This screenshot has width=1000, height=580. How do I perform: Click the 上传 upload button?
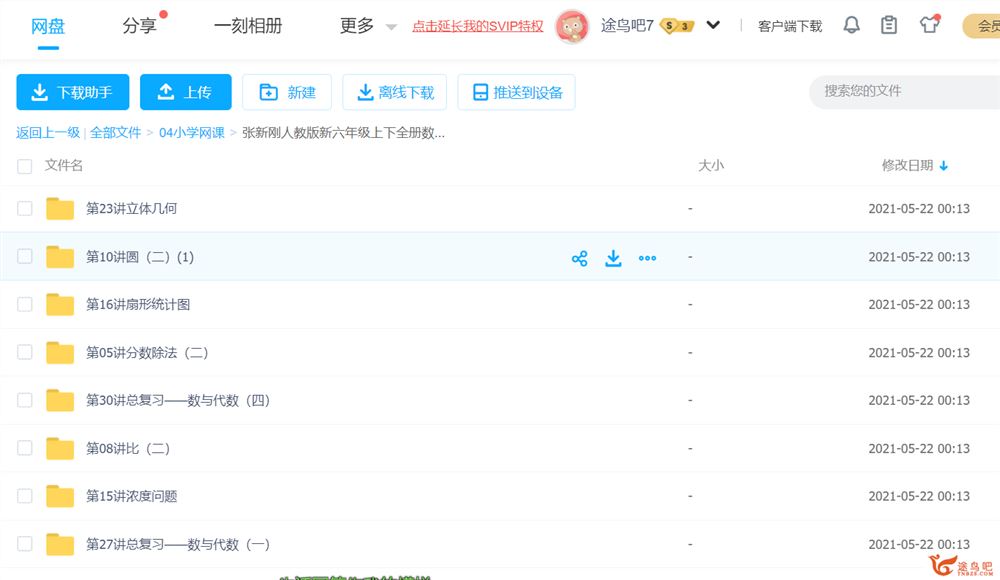point(186,92)
